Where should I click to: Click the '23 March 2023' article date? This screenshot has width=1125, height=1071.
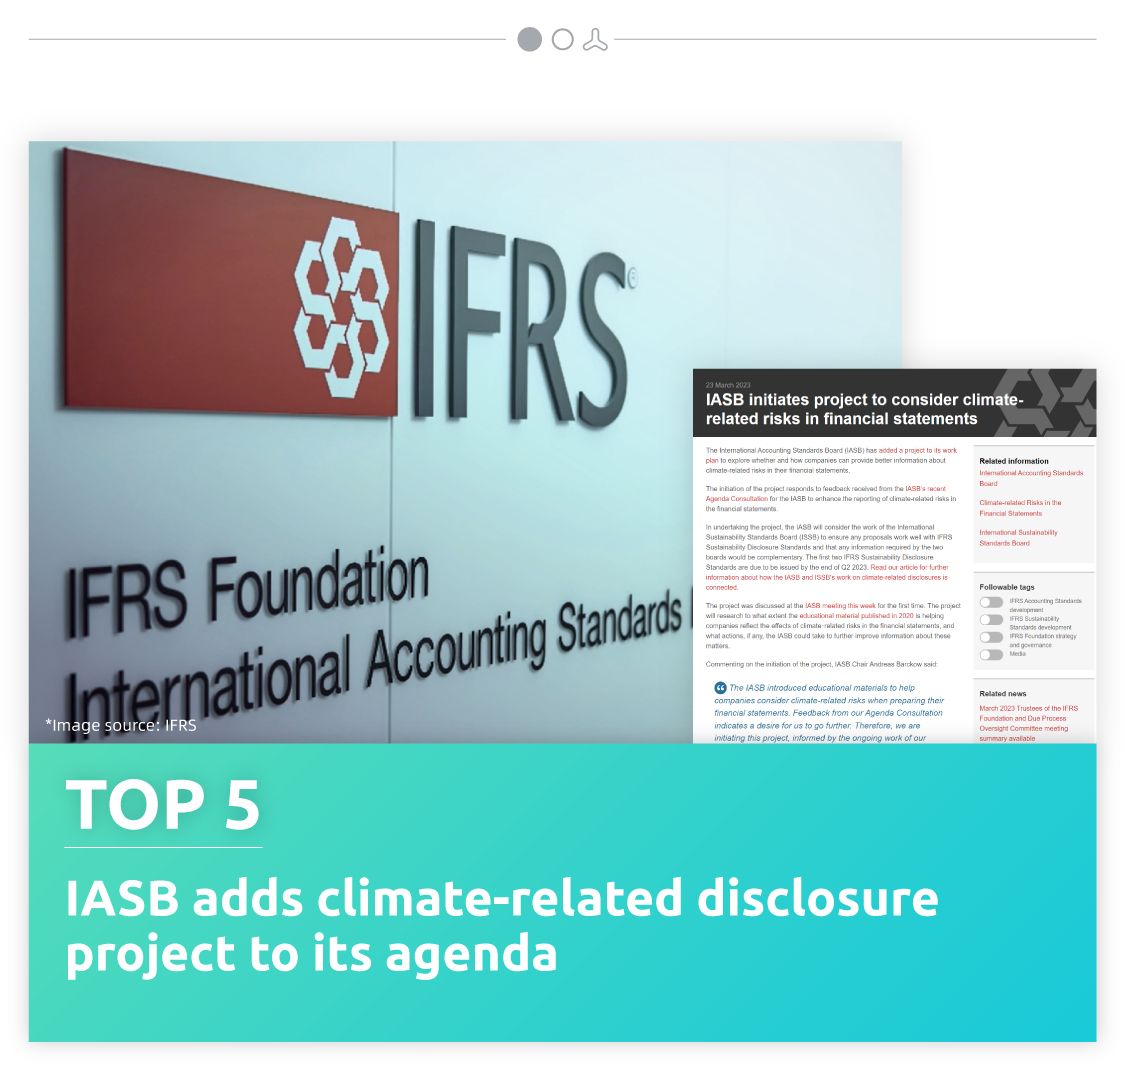pyautogui.click(x=728, y=385)
